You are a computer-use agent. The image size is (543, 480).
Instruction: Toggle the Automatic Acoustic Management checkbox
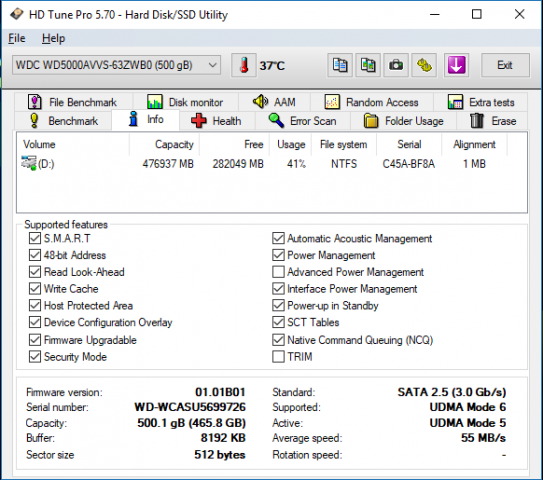tap(278, 238)
